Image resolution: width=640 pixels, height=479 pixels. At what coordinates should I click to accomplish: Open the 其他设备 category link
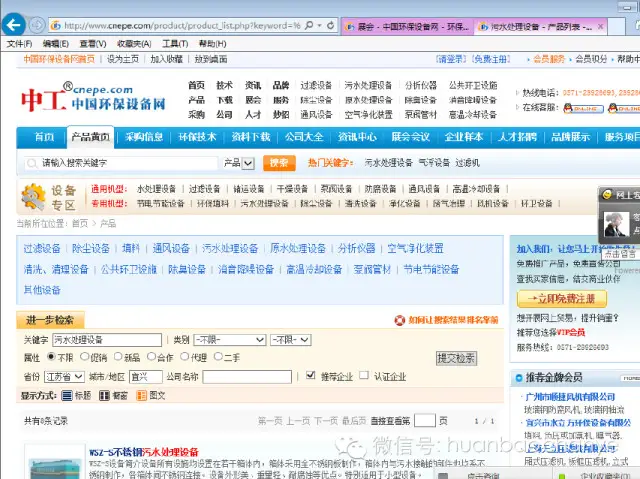[42, 290]
